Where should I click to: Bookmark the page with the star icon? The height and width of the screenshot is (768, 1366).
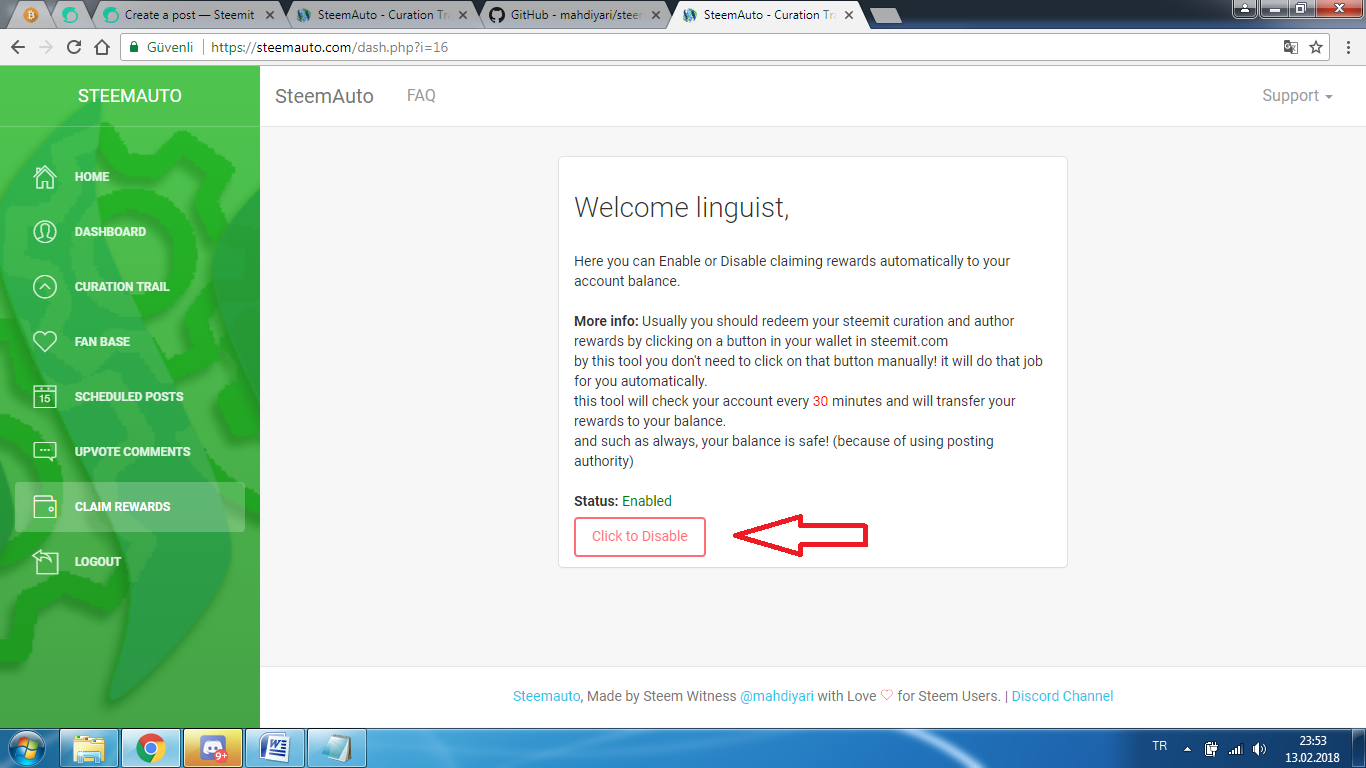(x=1316, y=47)
